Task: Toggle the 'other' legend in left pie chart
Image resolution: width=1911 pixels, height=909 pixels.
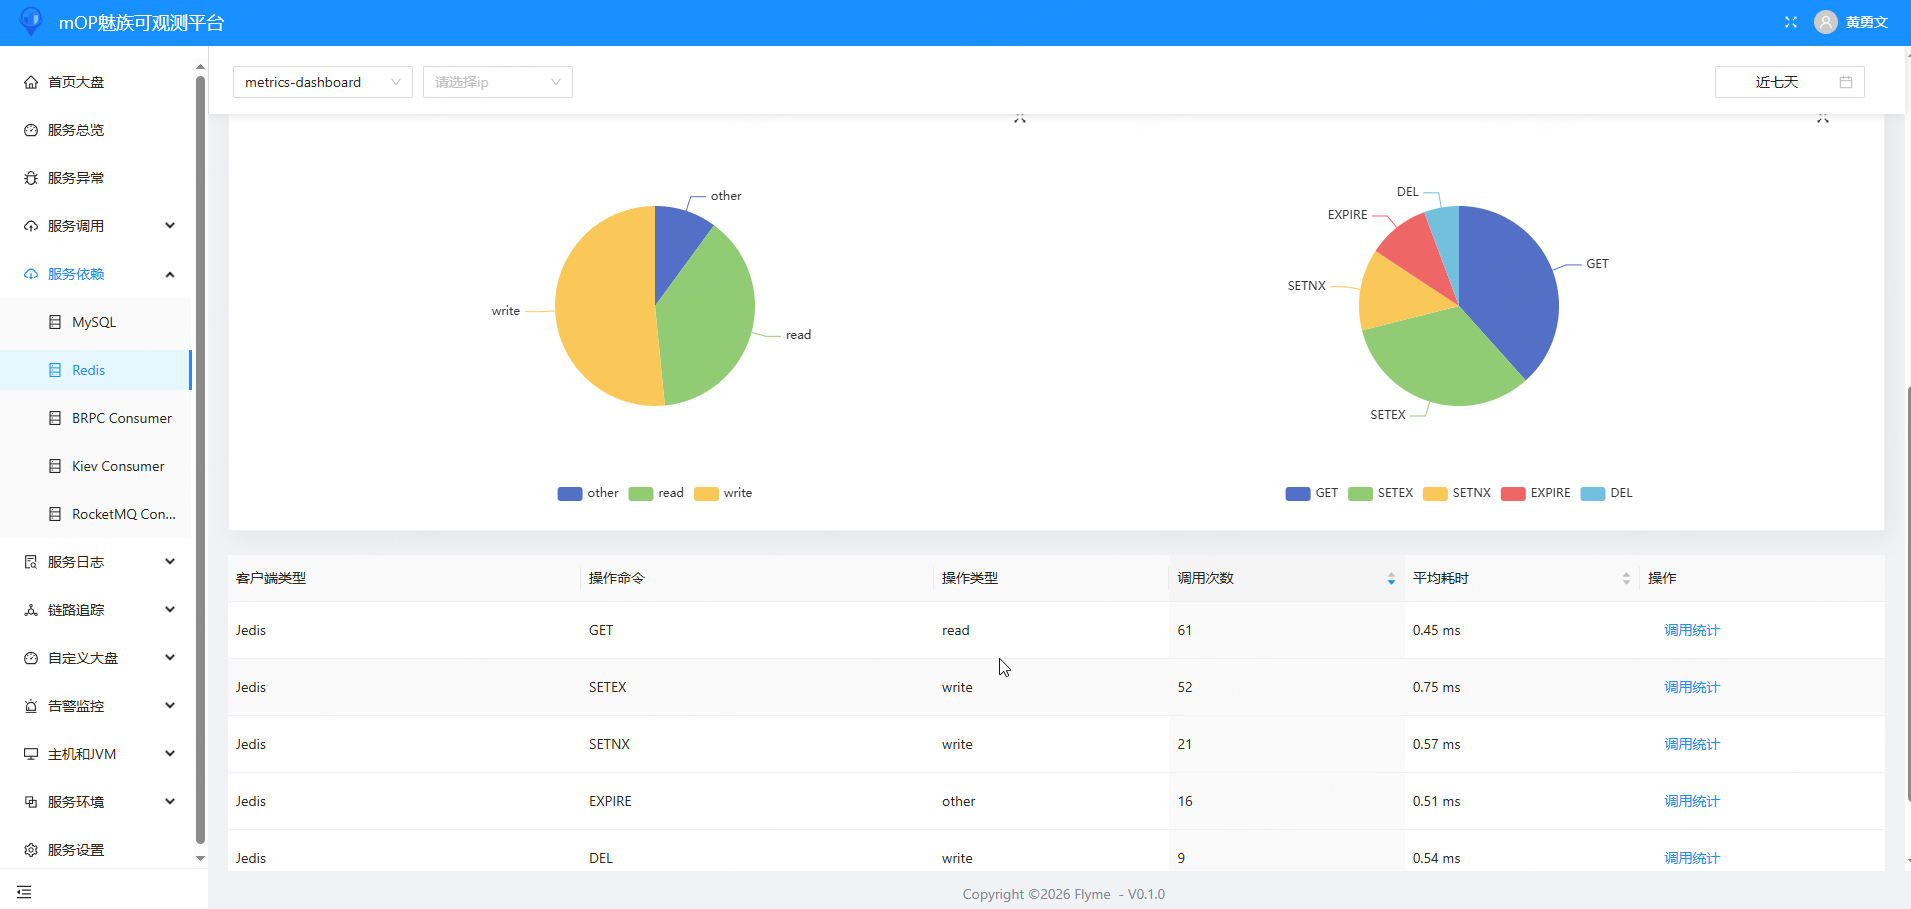Action: 588,493
